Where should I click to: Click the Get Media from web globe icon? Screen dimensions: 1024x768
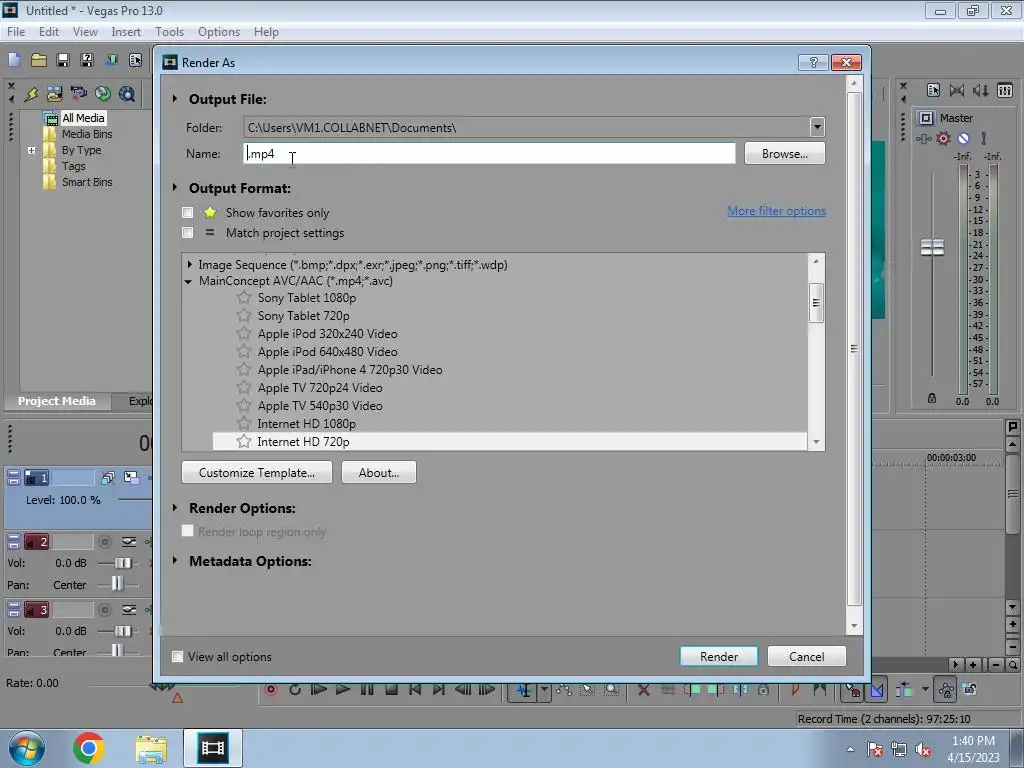coord(103,94)
